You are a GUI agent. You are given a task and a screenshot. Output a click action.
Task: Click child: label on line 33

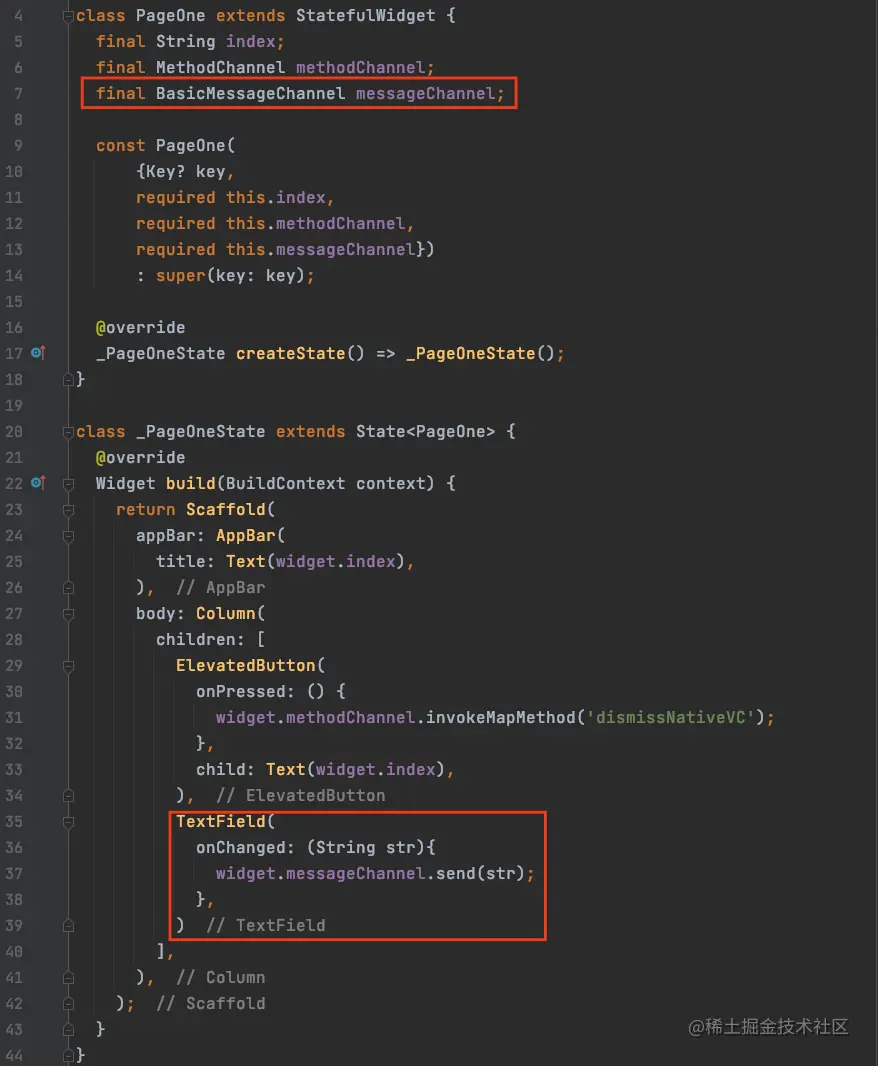225,770
